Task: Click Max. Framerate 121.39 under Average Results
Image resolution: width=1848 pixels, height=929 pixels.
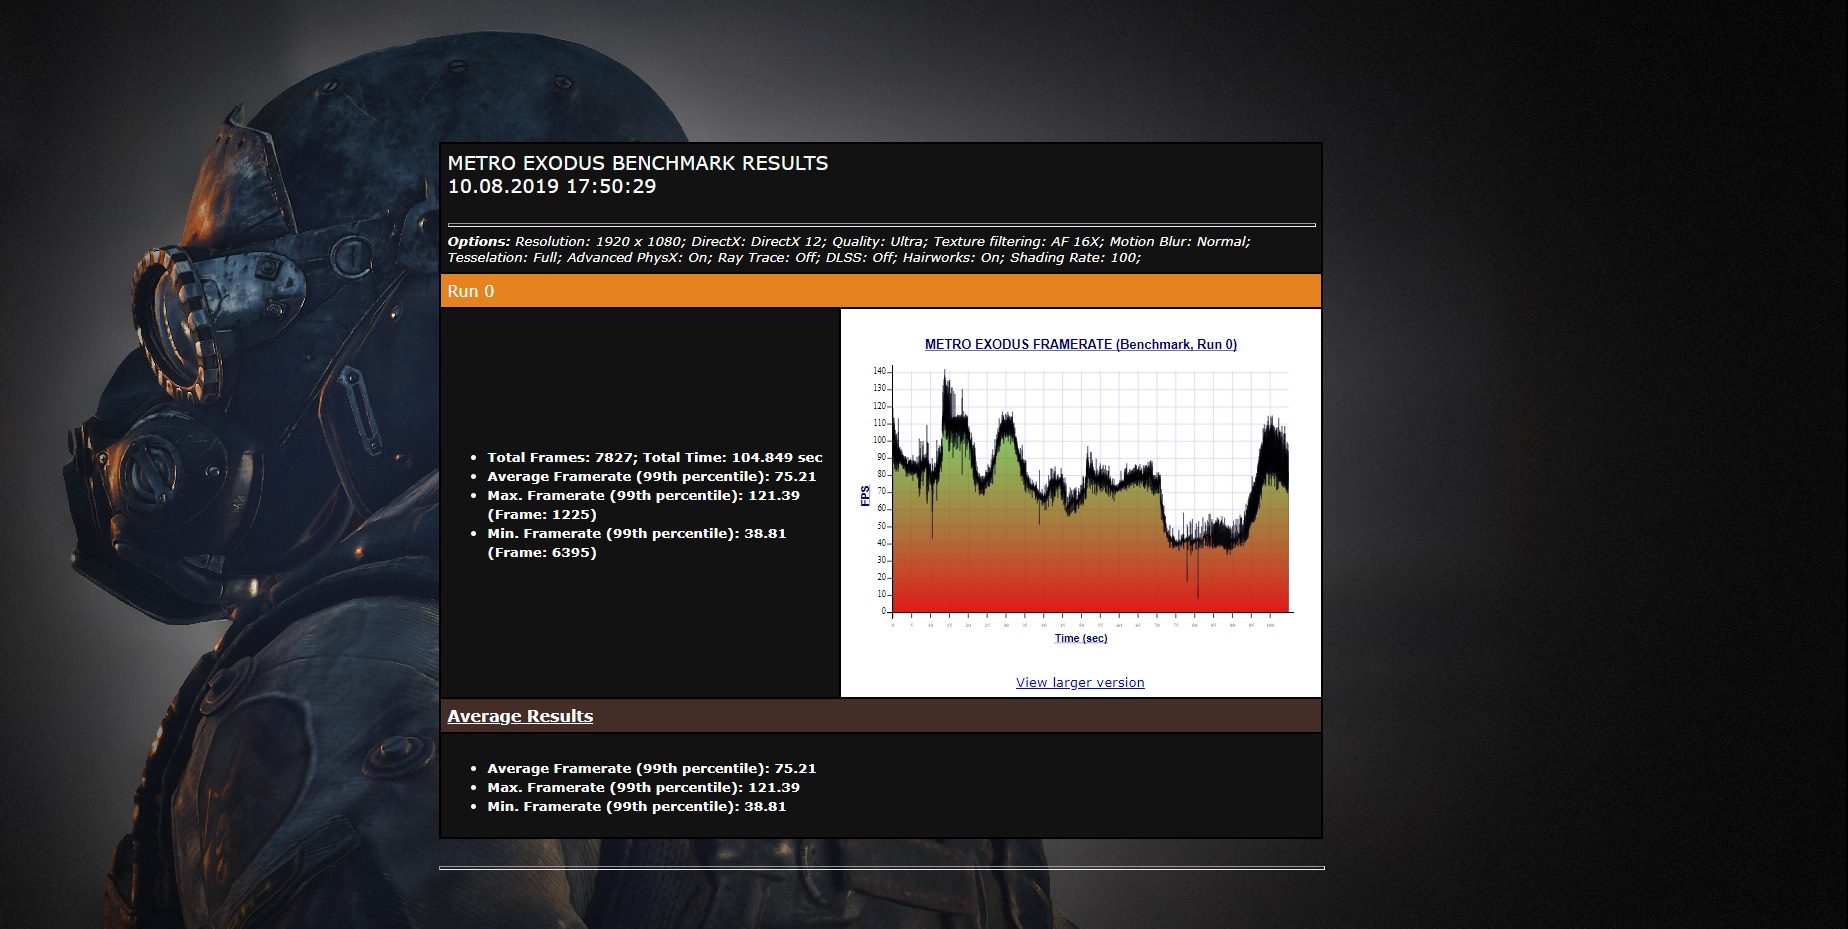Action: pos(643,787)
